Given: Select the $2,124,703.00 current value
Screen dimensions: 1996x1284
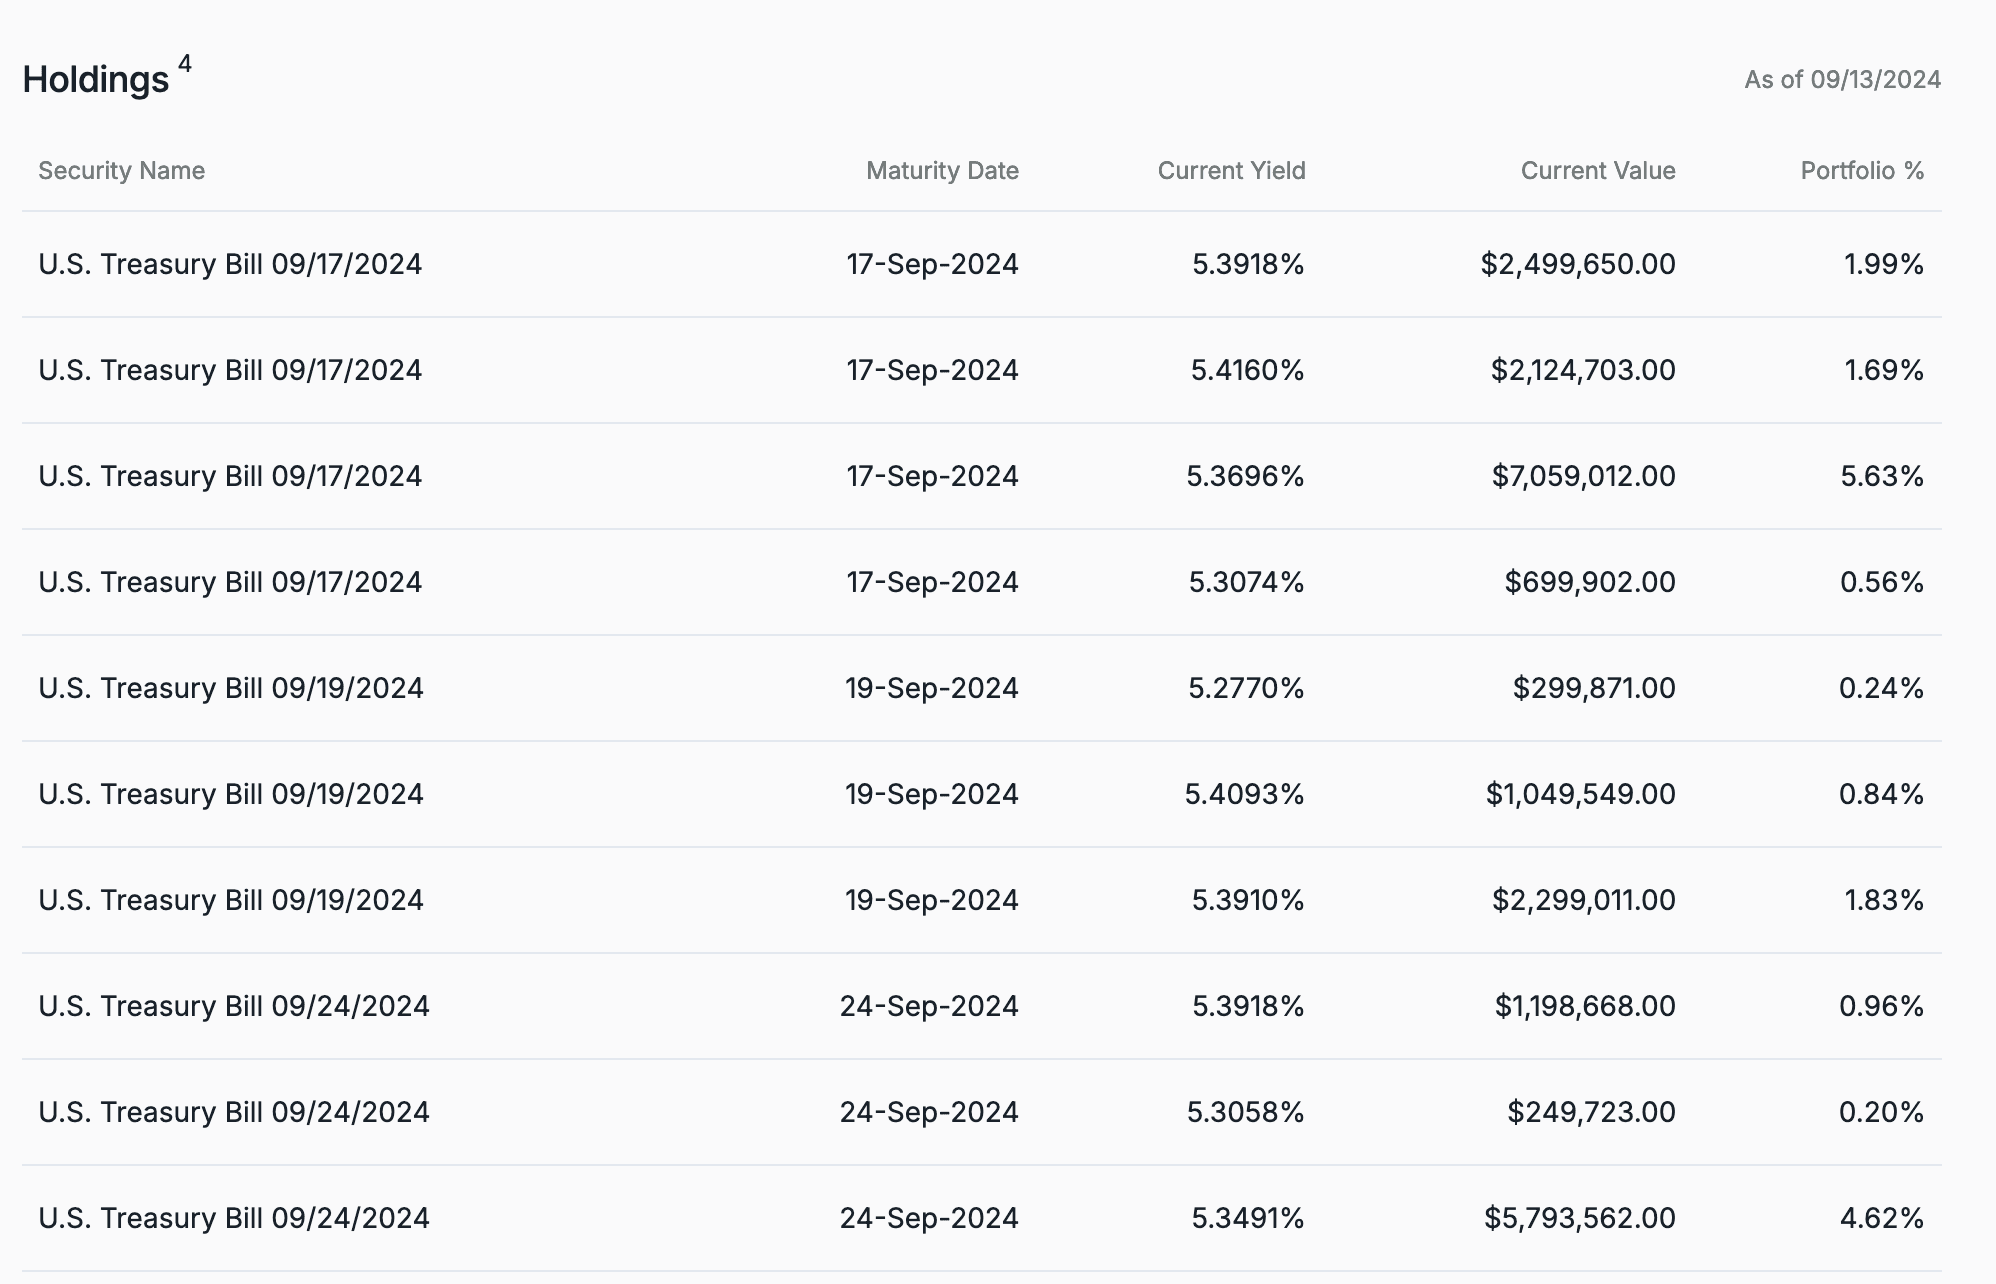Looking at the screenshot, I should tap(1583, 370).
